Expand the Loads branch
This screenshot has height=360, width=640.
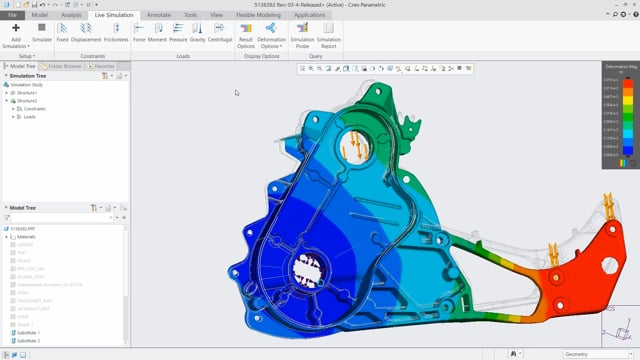[13, 117]
